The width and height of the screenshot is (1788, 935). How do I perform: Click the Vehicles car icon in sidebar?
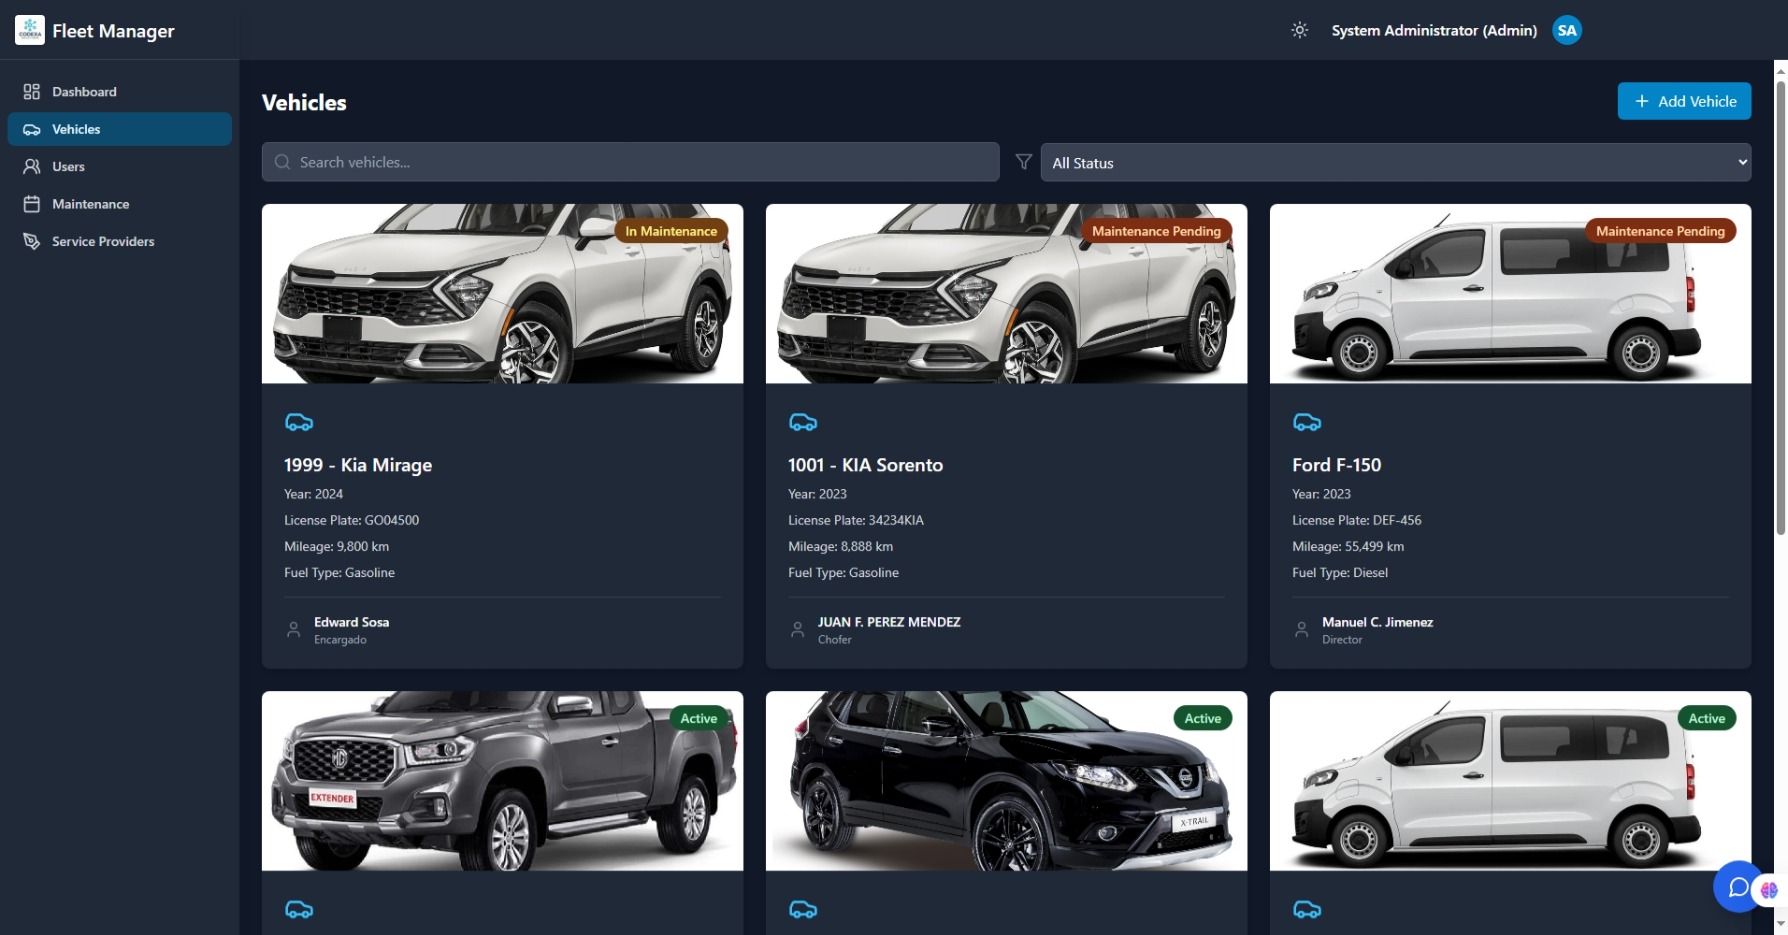click(31, 129)
